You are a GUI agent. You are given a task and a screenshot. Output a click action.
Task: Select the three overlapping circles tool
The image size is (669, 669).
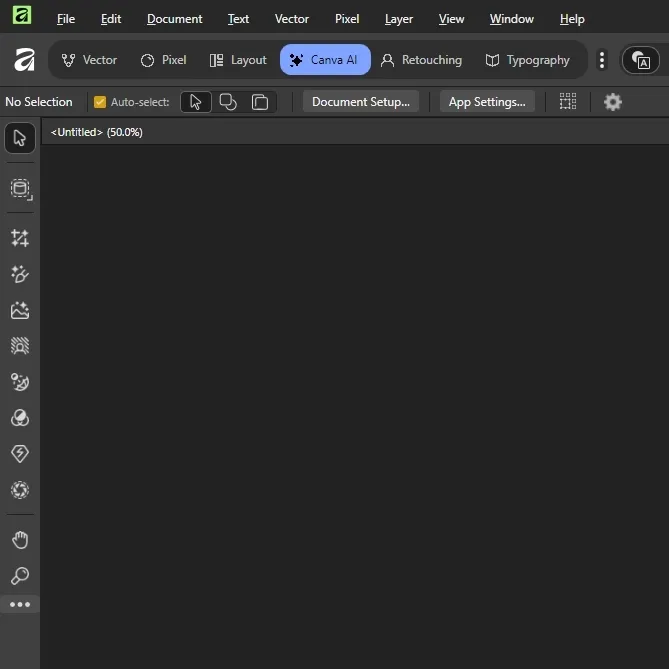coord(20,418)
